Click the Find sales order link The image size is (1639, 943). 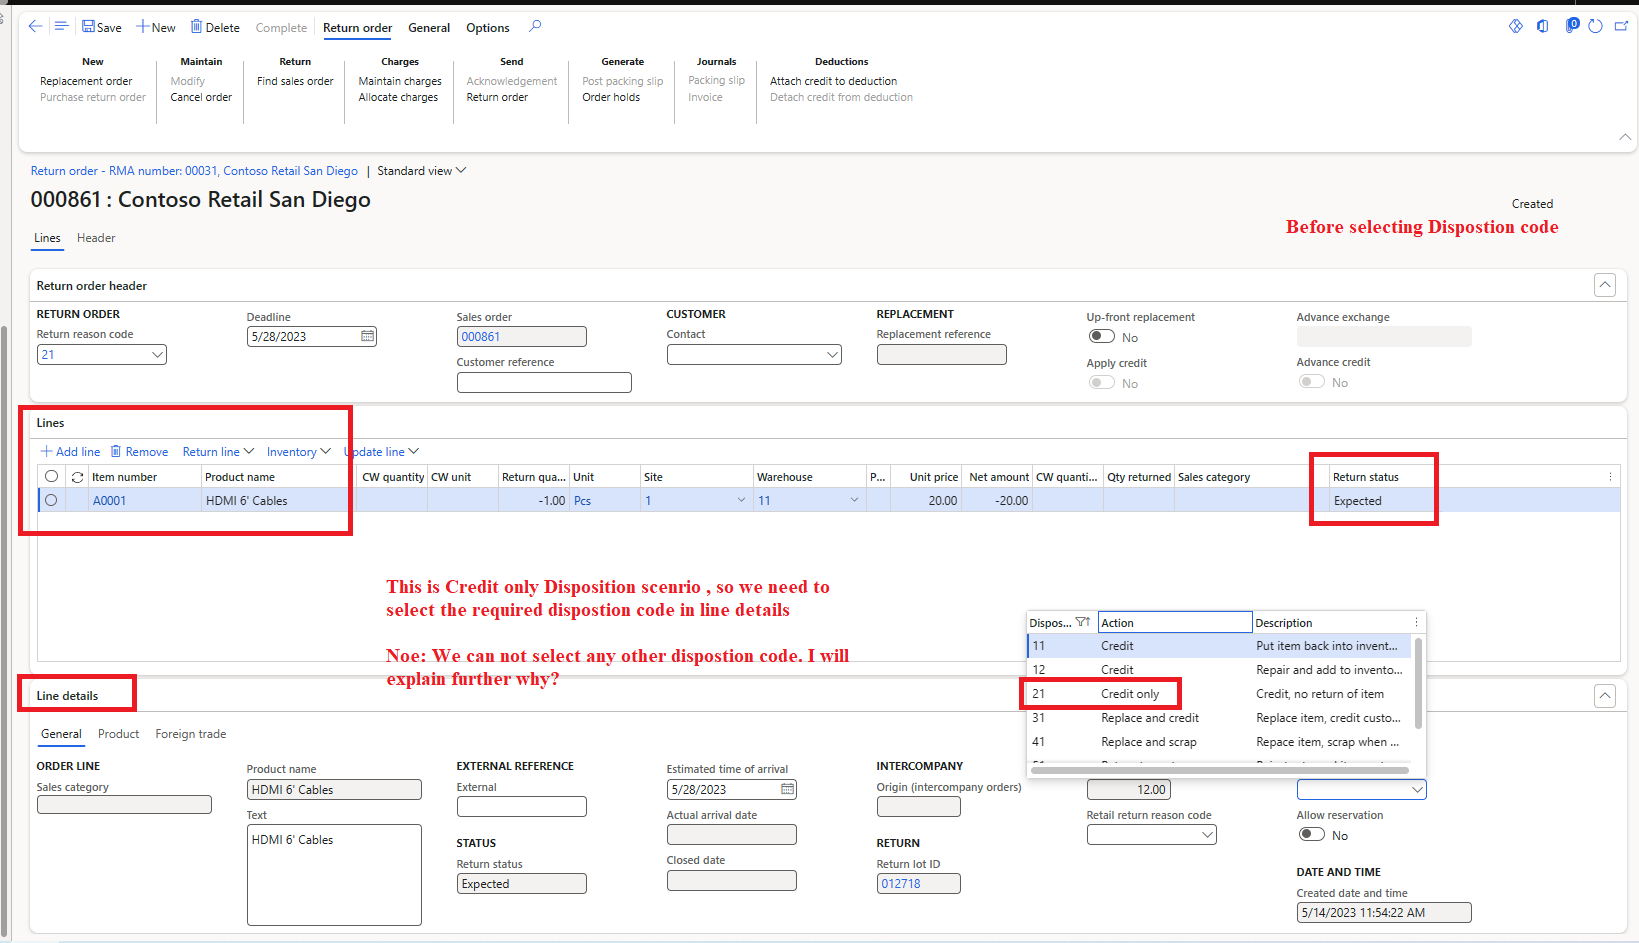point(294,81)
